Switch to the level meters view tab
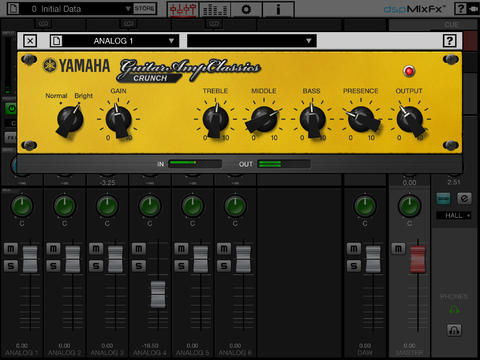Screen dimensions: 480x360 tap(215, 9)
